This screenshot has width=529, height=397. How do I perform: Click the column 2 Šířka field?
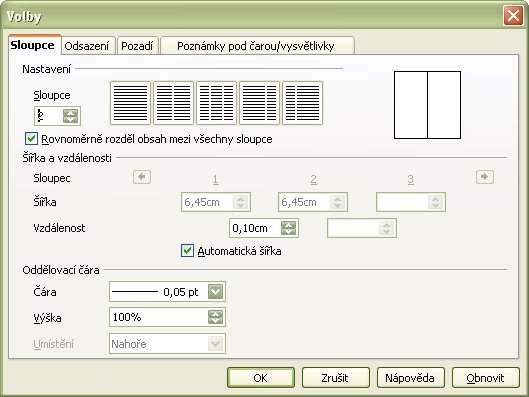tap(313, 202)
